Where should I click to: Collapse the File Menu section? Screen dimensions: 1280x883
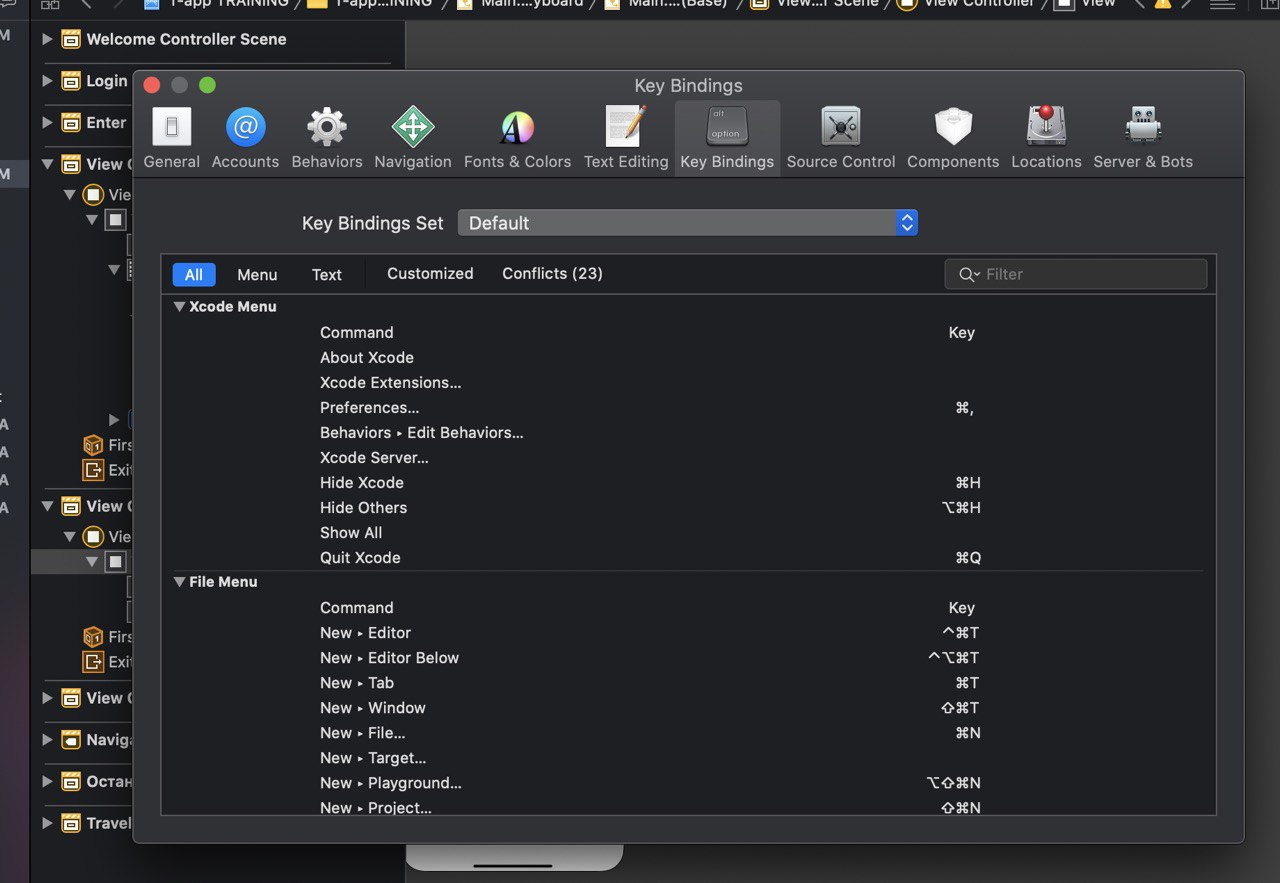[x=180, y=582]
